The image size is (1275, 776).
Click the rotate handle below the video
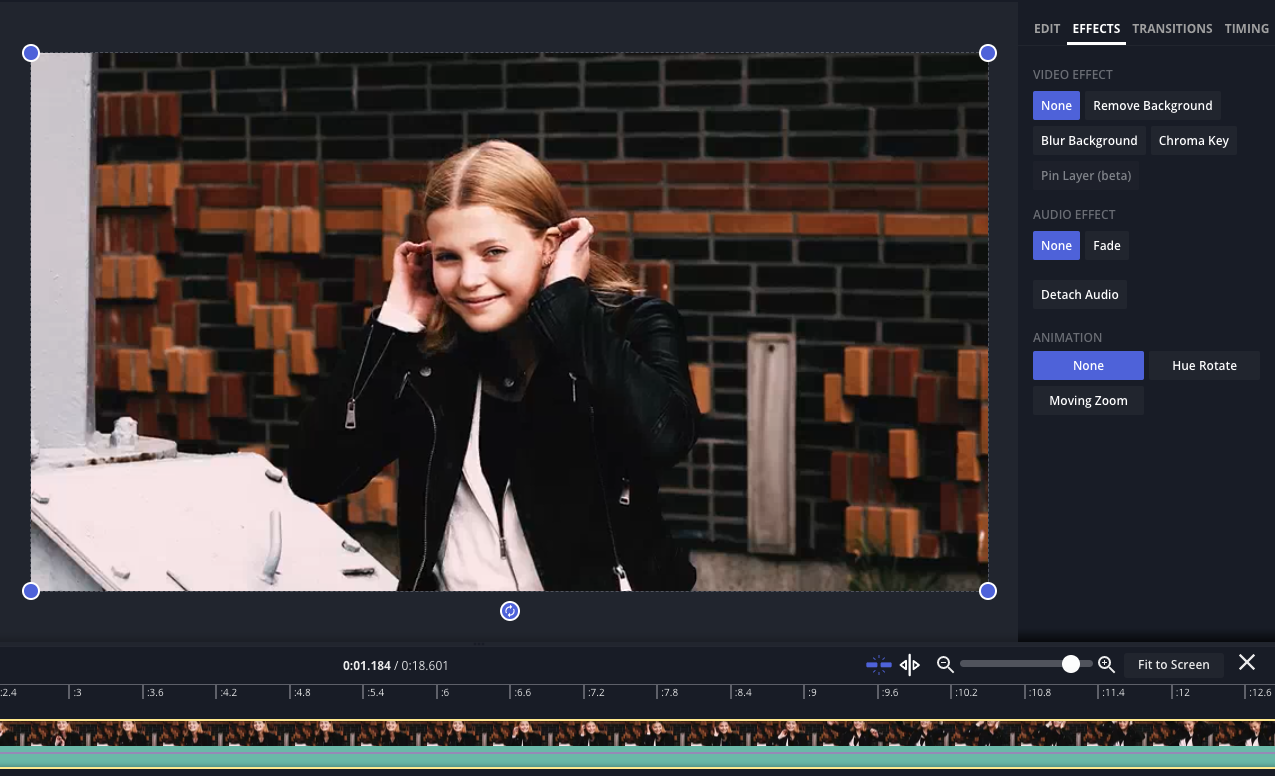coord(510,611)
